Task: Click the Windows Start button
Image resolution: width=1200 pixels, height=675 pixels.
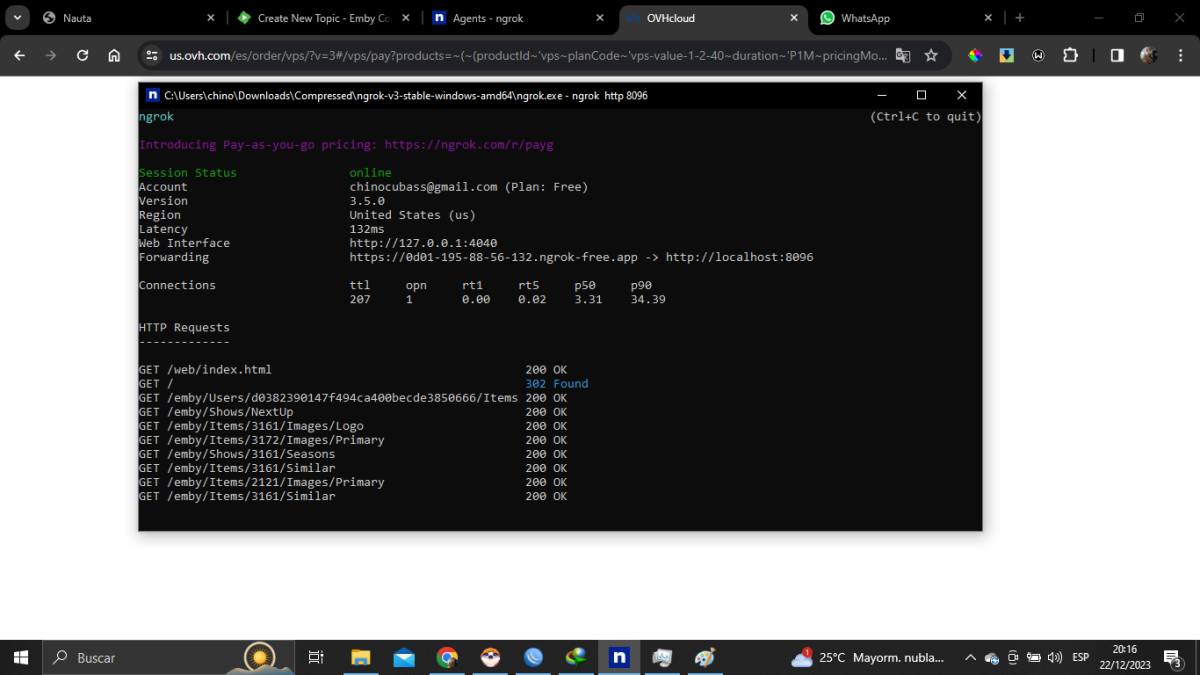Action: point(21,657)
